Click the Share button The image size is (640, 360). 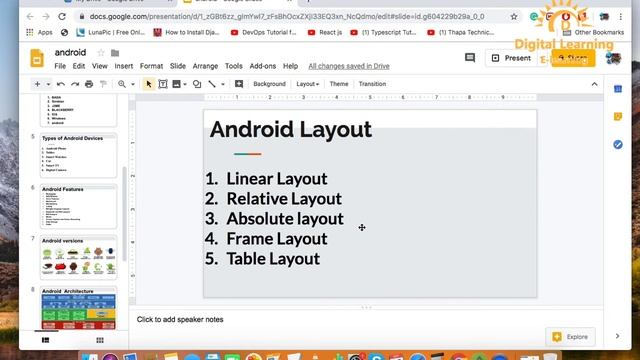click(573, 58)
